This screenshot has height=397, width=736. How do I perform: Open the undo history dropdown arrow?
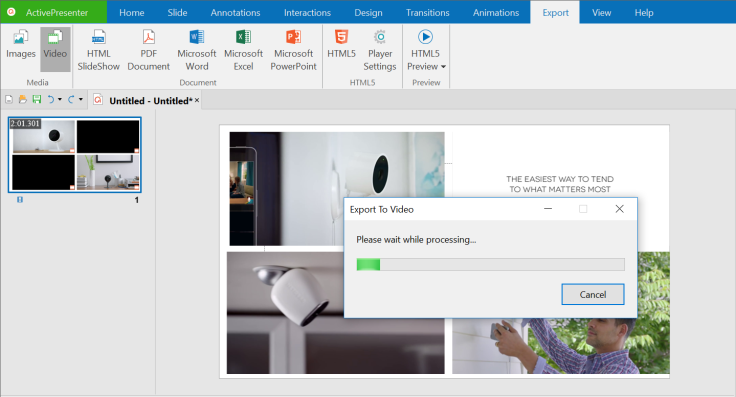(60, 99)
